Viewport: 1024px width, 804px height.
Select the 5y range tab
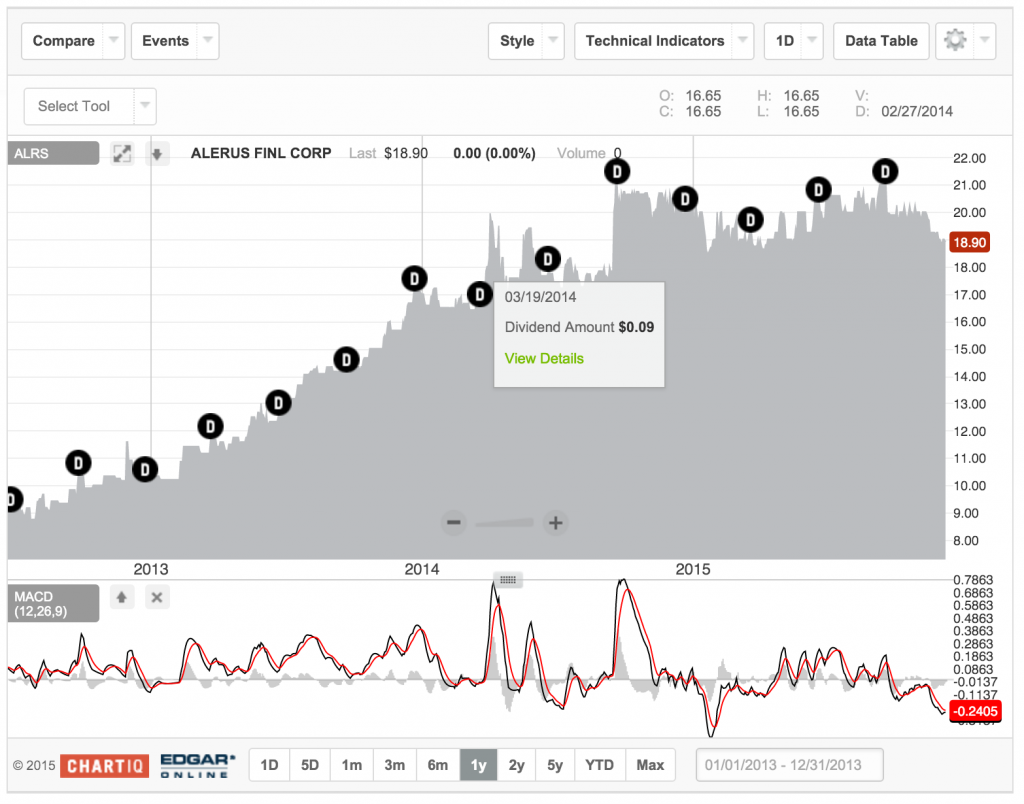coord(555,765)
